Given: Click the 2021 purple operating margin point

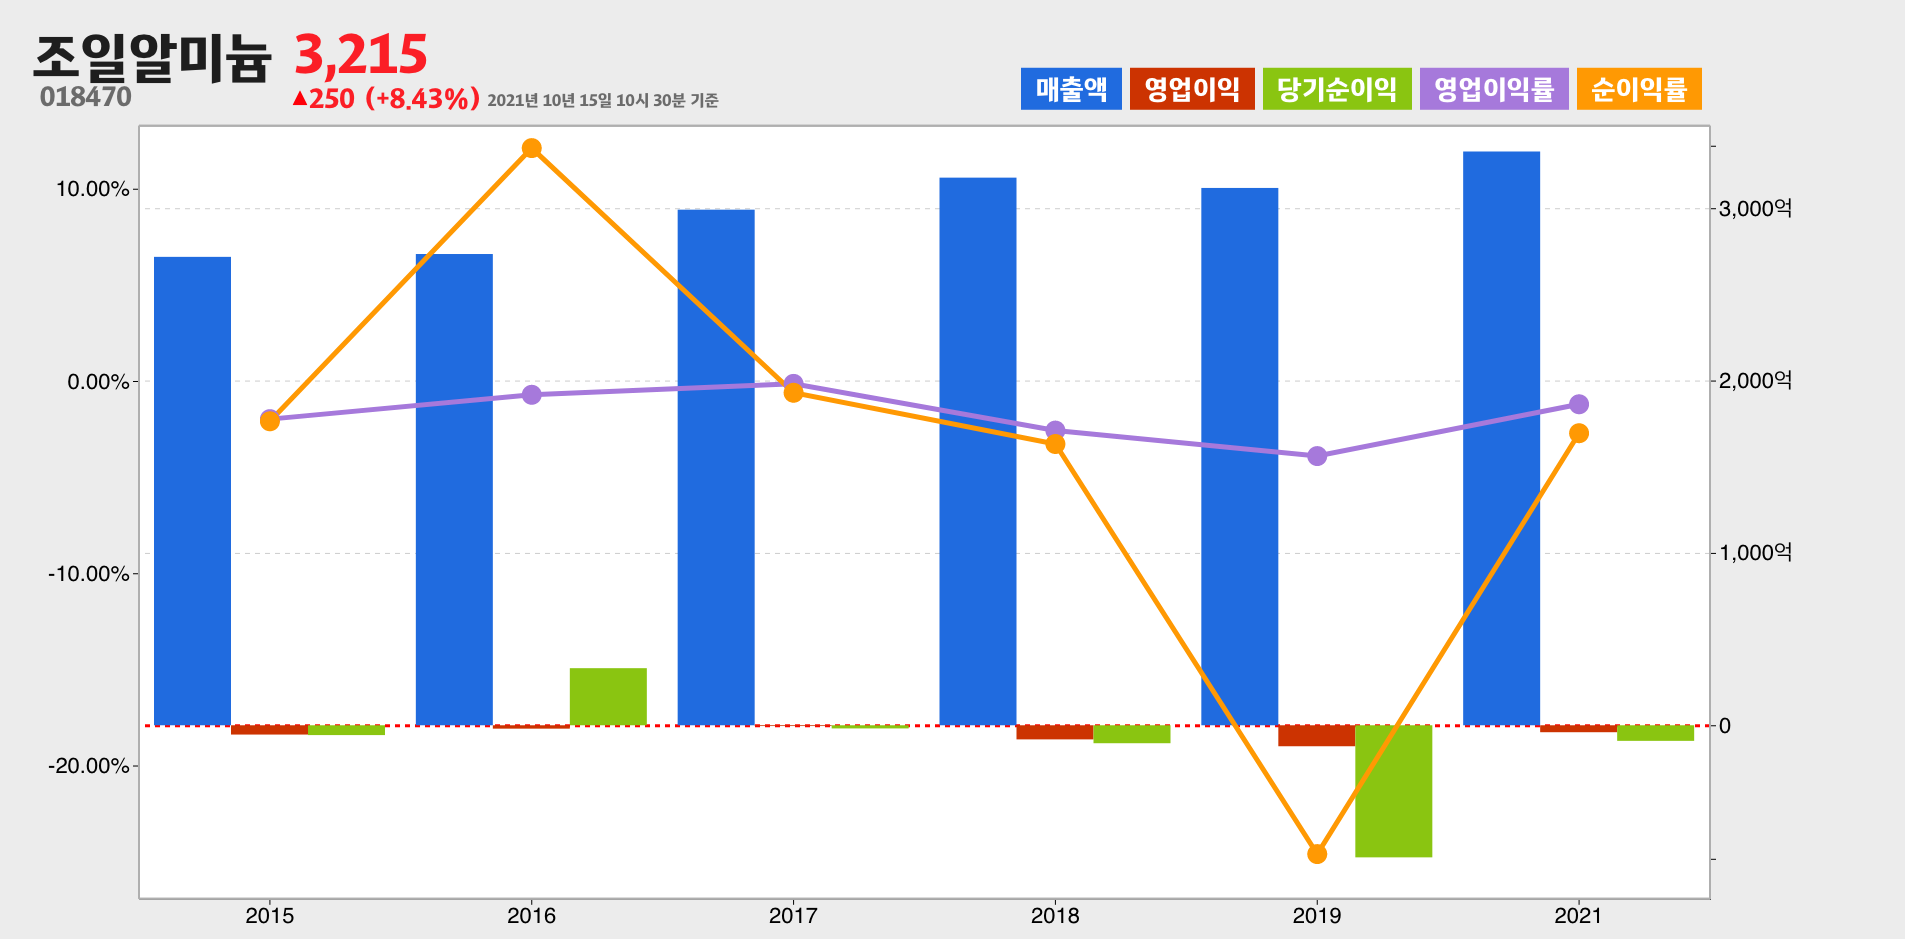Looking at the screenshot, I should (1579, 404).
